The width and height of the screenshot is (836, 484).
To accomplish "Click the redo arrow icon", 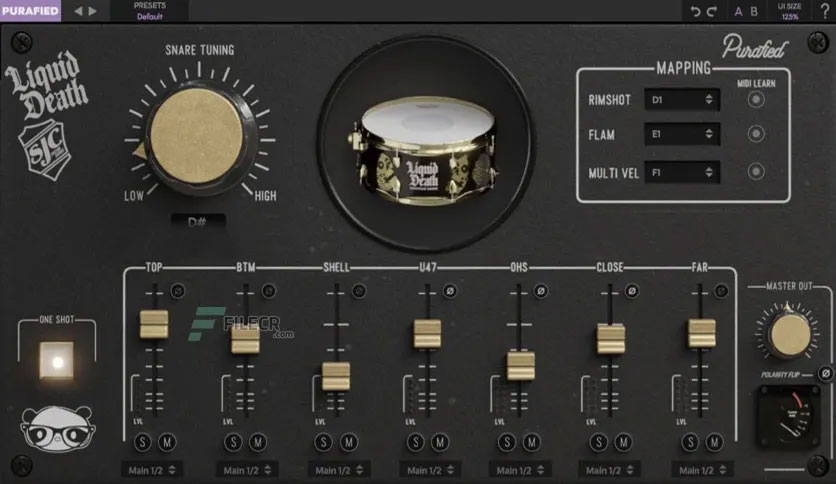I will click(712, 11).
